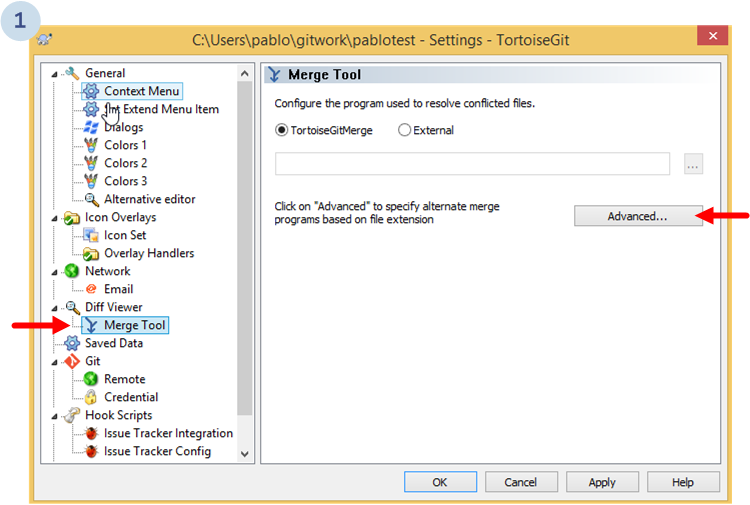This screenshot has width=750, height=505.
Task: Select Icon Set in the tree
Action: 125,235
